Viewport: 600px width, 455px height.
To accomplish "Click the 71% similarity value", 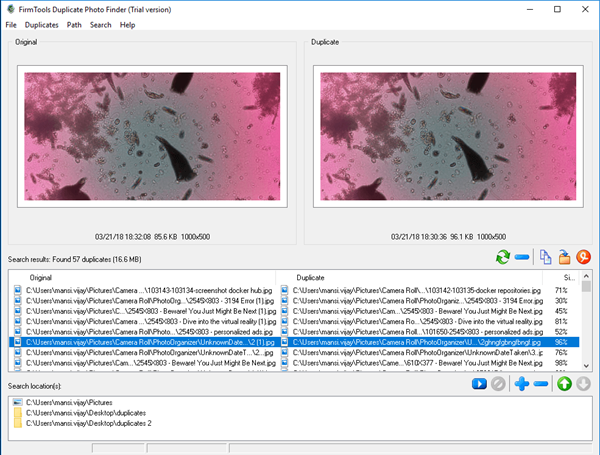I will click(561, 290).
